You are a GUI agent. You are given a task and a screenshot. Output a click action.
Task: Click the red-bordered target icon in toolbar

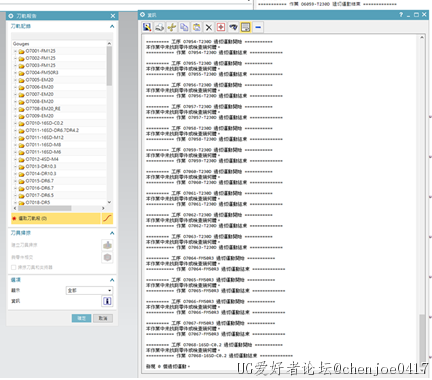point(221,27)
